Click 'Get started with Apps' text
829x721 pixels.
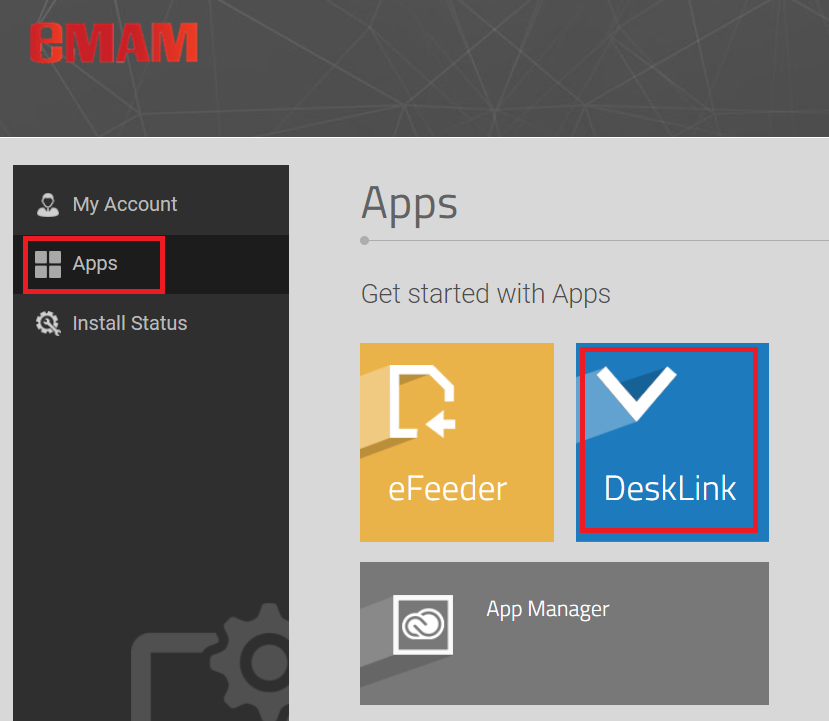(x=485, y=294)
